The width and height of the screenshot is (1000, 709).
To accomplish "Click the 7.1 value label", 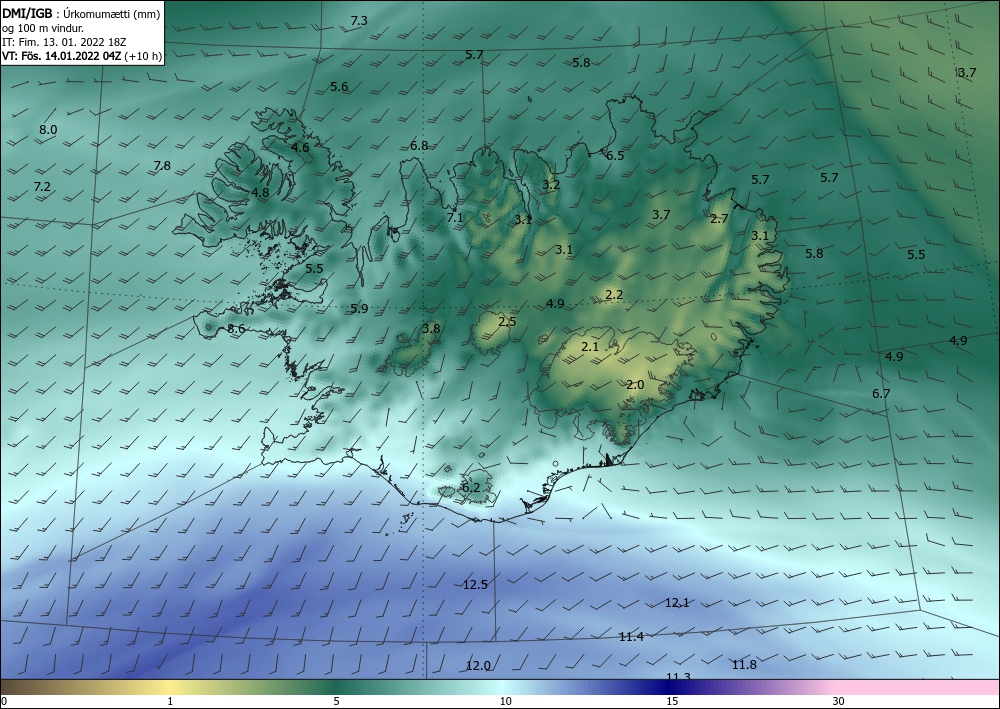I will click(455, 217).
